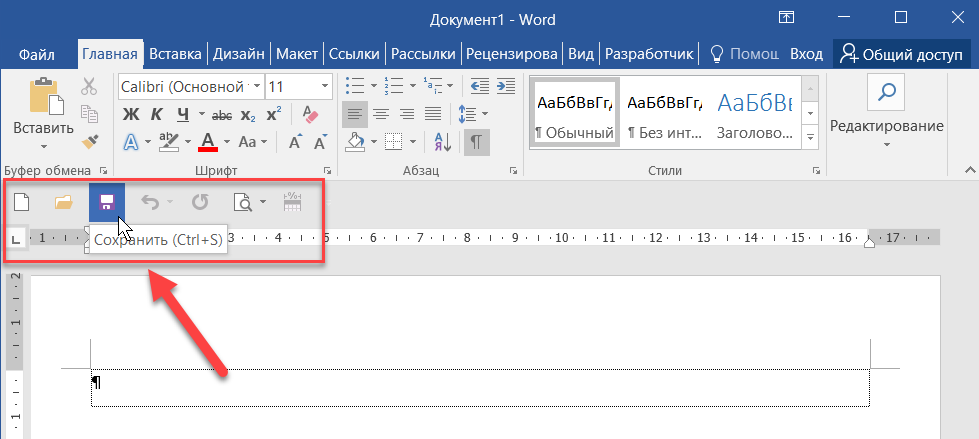Switch to the Макет tab
Screen dimensions: 979x439
click(x=297, y=54)
